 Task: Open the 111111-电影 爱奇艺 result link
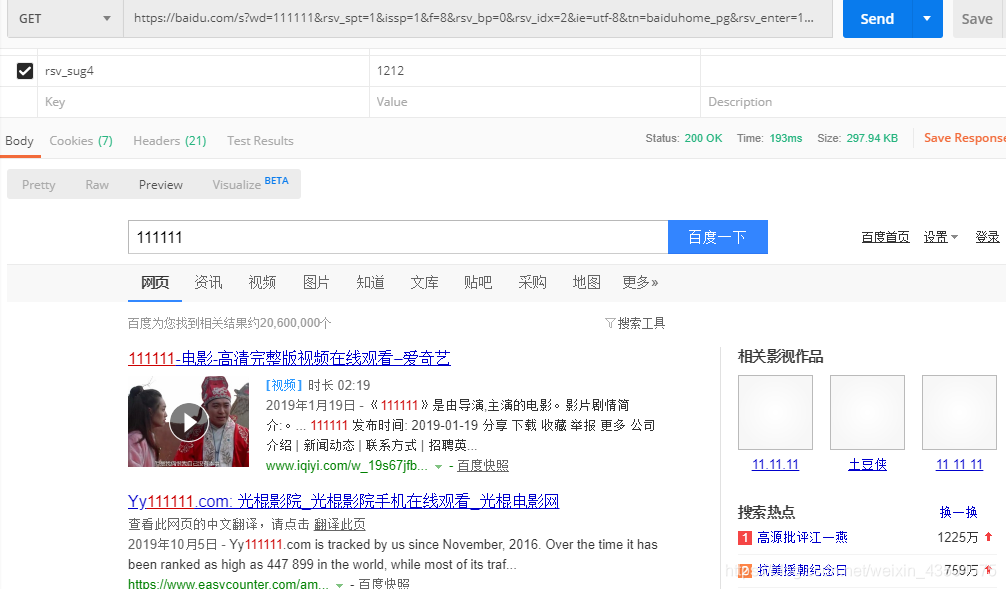pyautogui.click(x=289, y=358)
